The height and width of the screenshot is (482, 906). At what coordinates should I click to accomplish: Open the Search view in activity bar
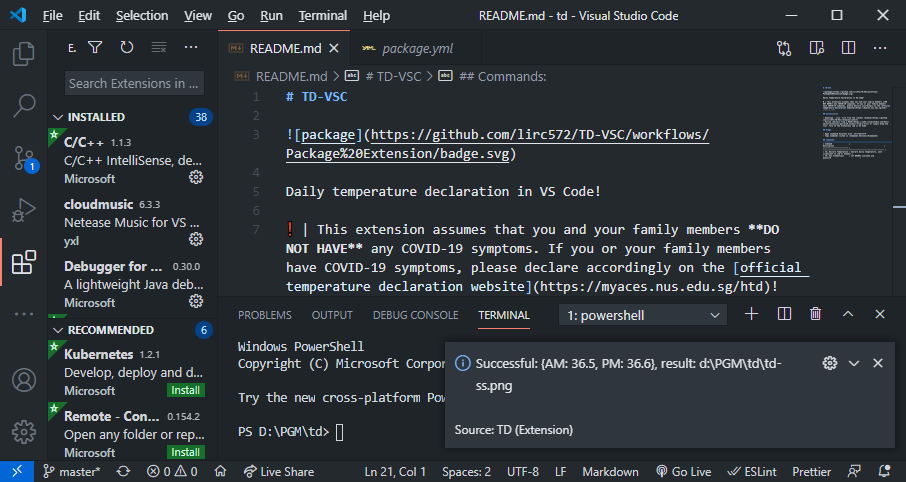[24, 106]
